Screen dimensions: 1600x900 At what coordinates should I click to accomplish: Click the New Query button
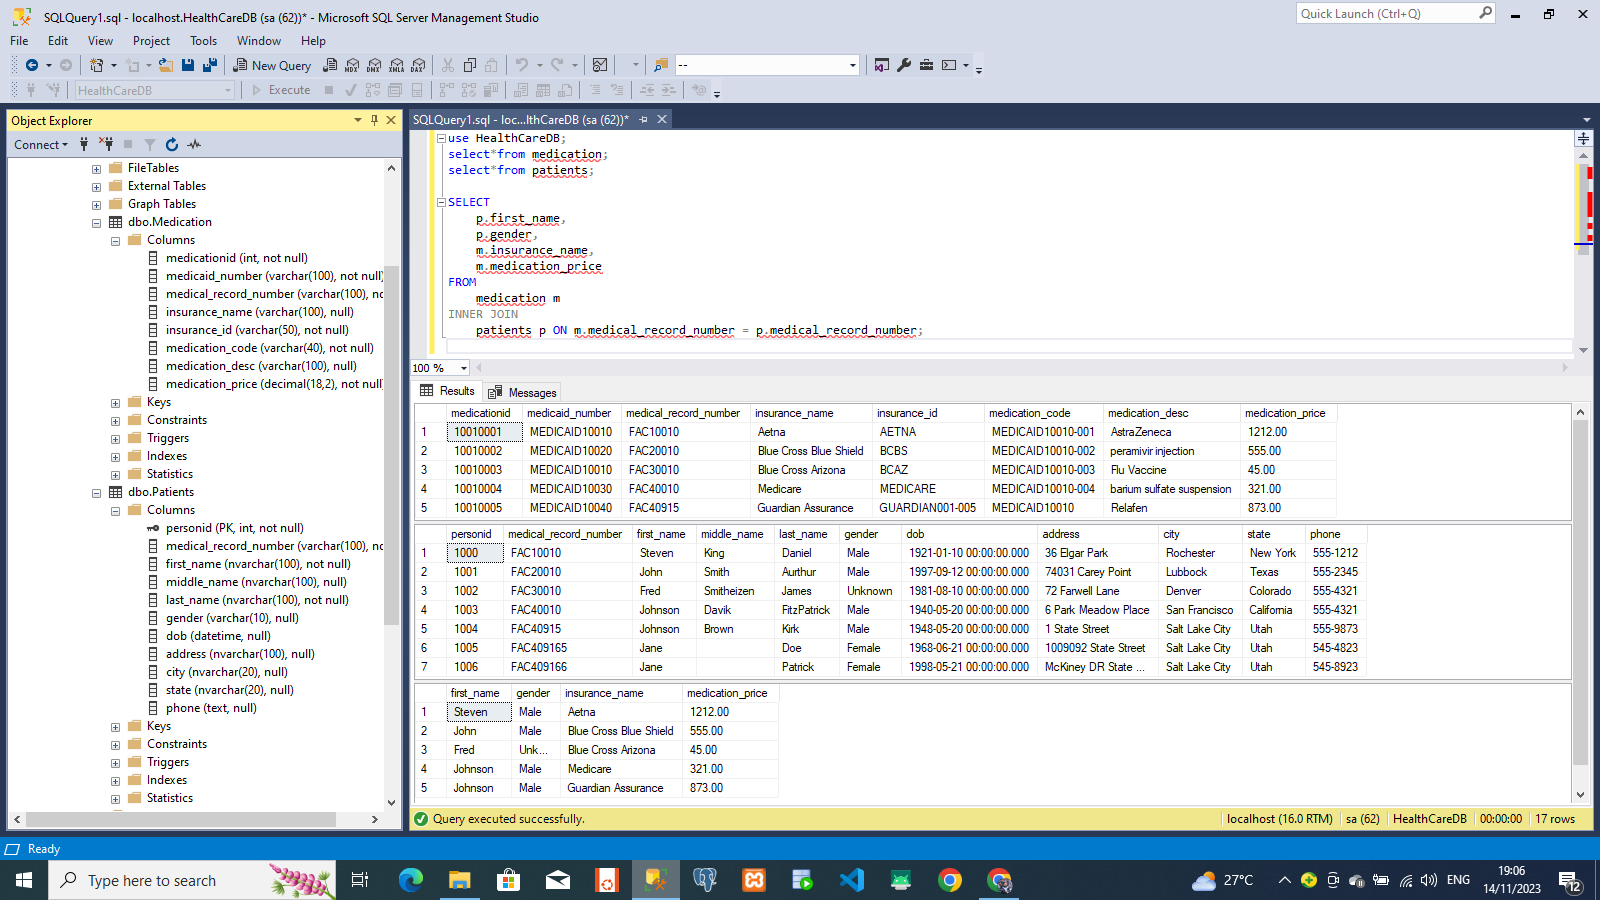click(x=272, y=65)
